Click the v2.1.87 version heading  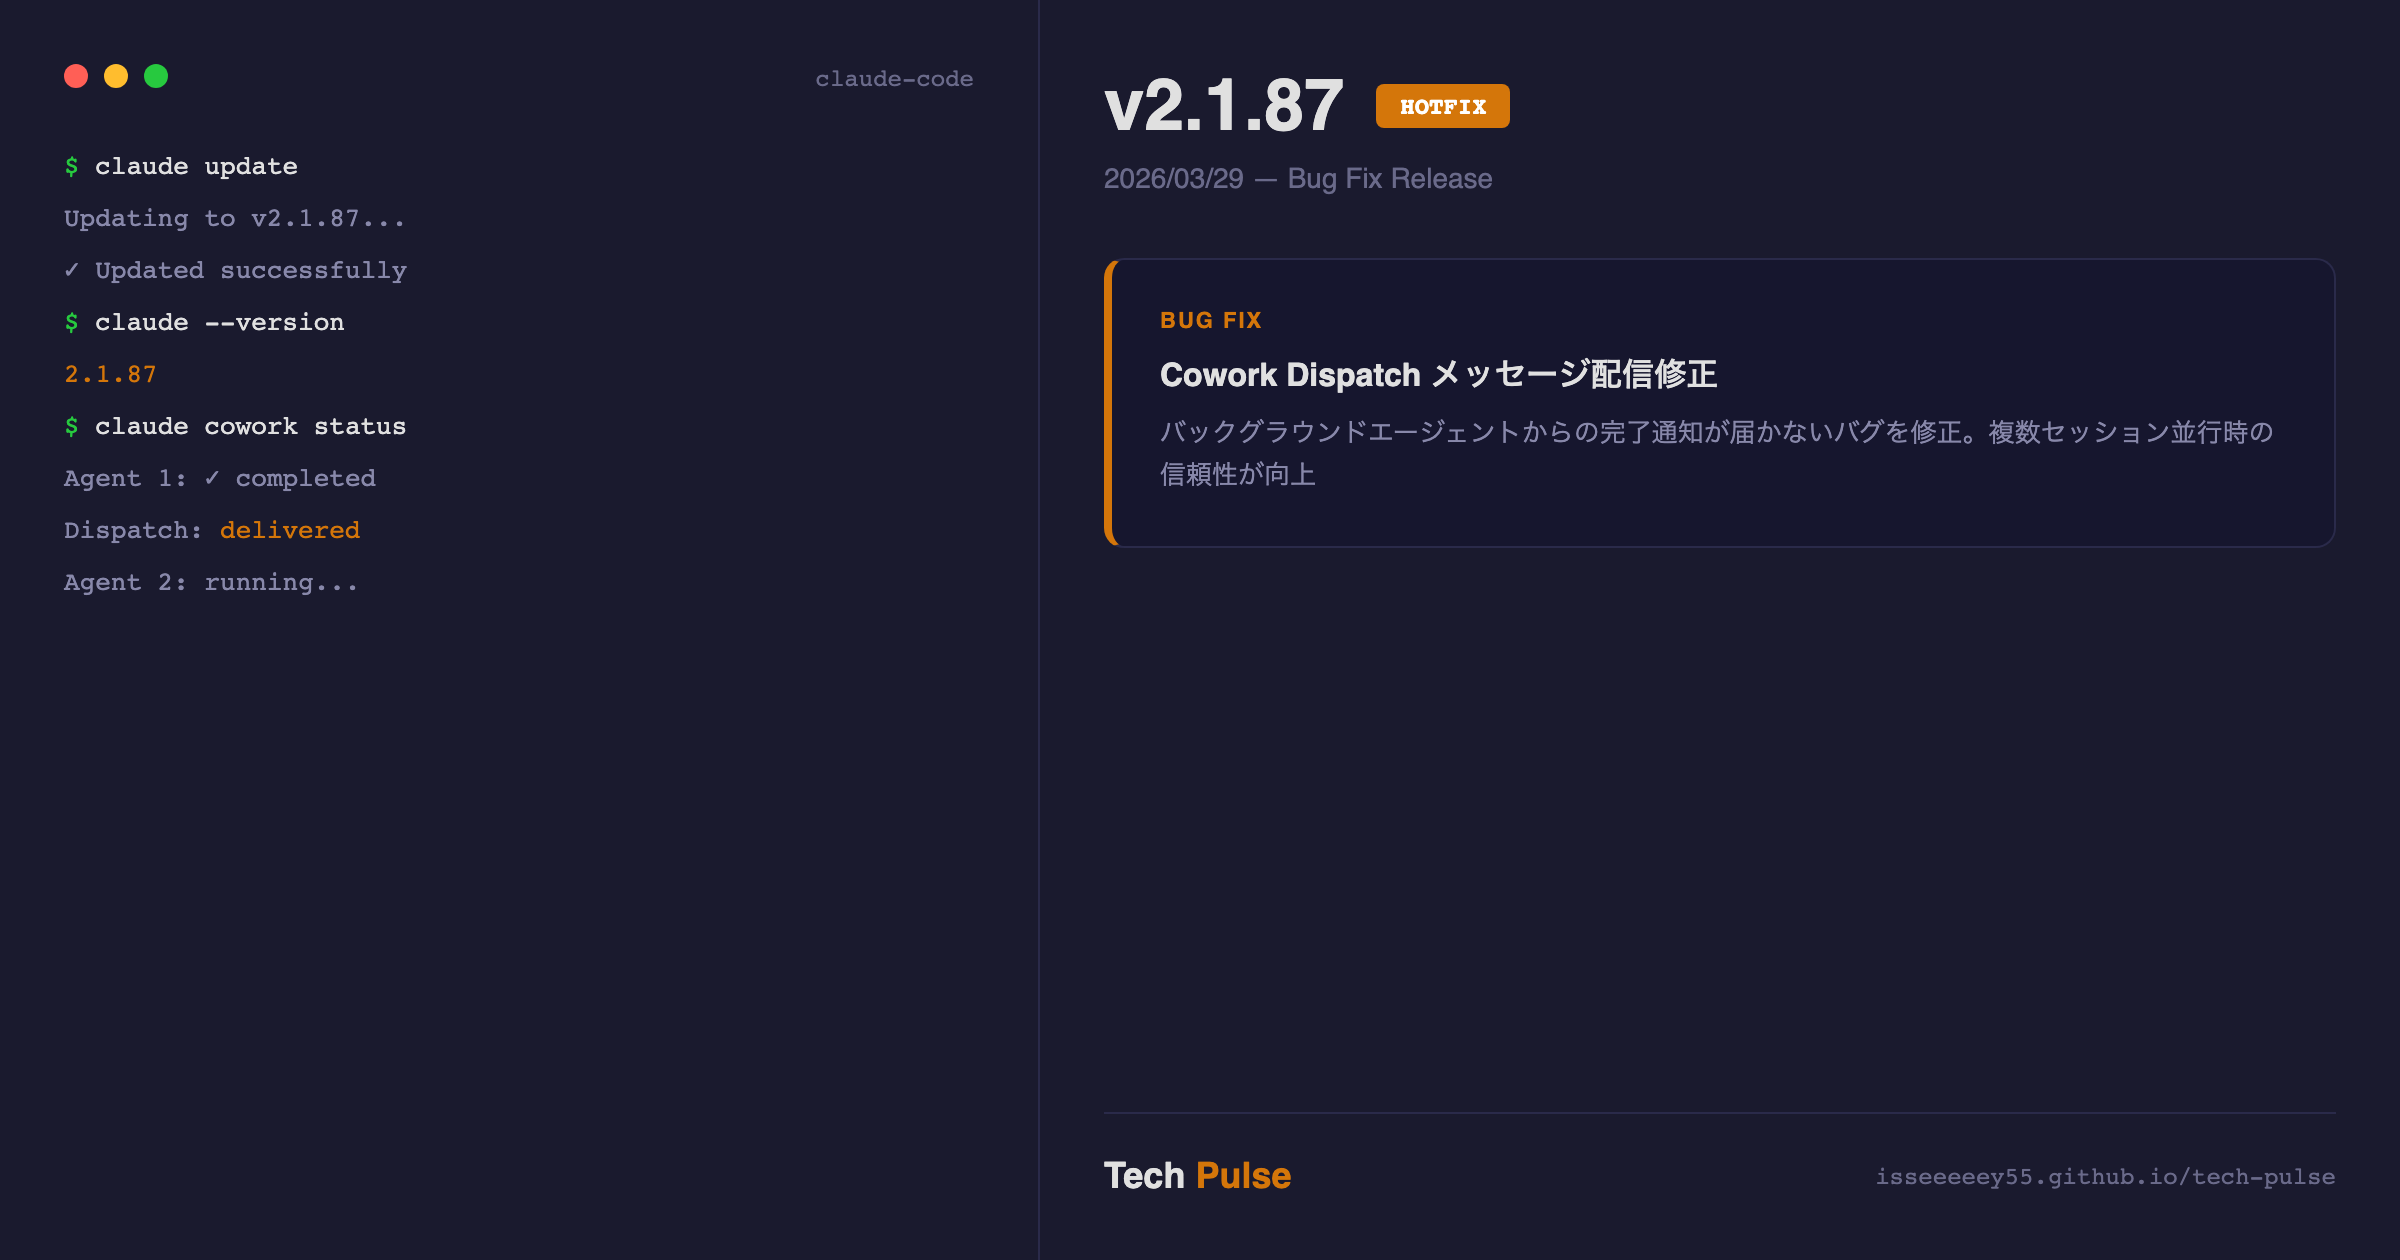pyautogui.click(x=1223, y=106)
